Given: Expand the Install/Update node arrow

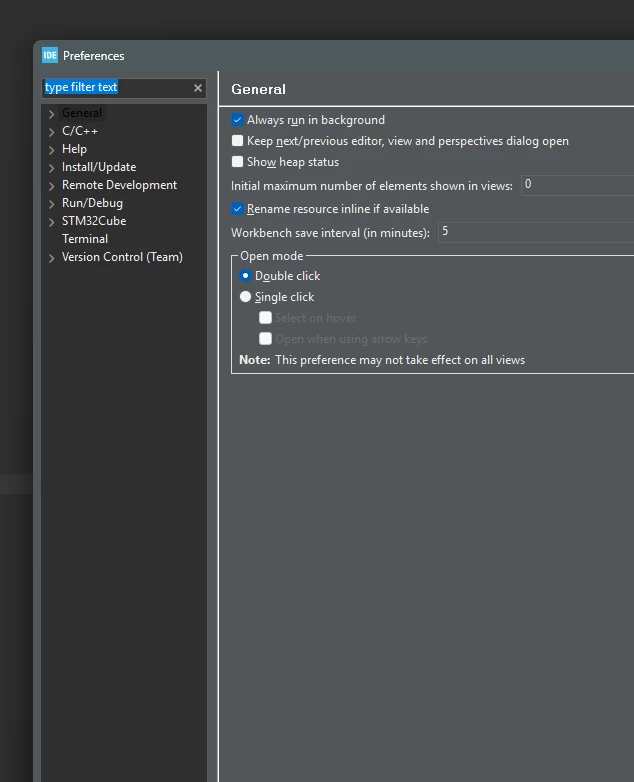Looking at the screenshot, I should [x=51, y=168].
